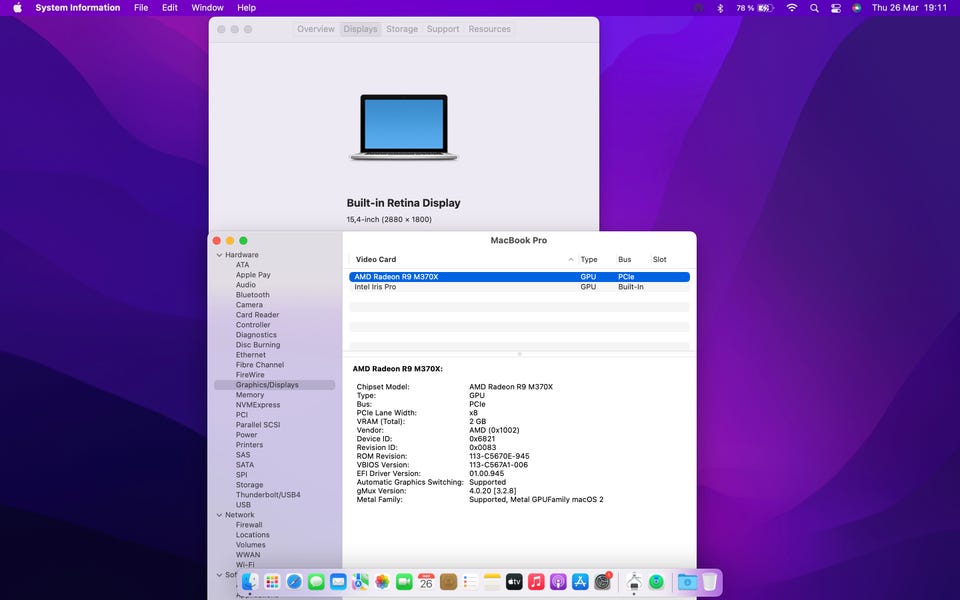Select the Intel Iris Pro row

click(x=376, y=287)
